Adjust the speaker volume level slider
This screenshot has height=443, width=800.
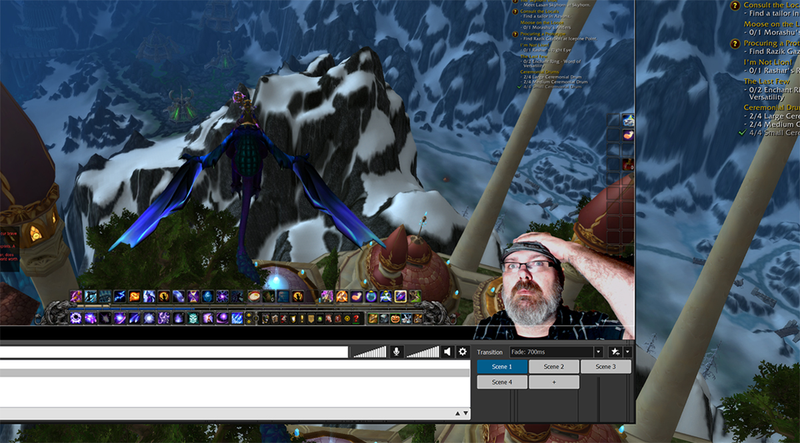tap(422, 352)
